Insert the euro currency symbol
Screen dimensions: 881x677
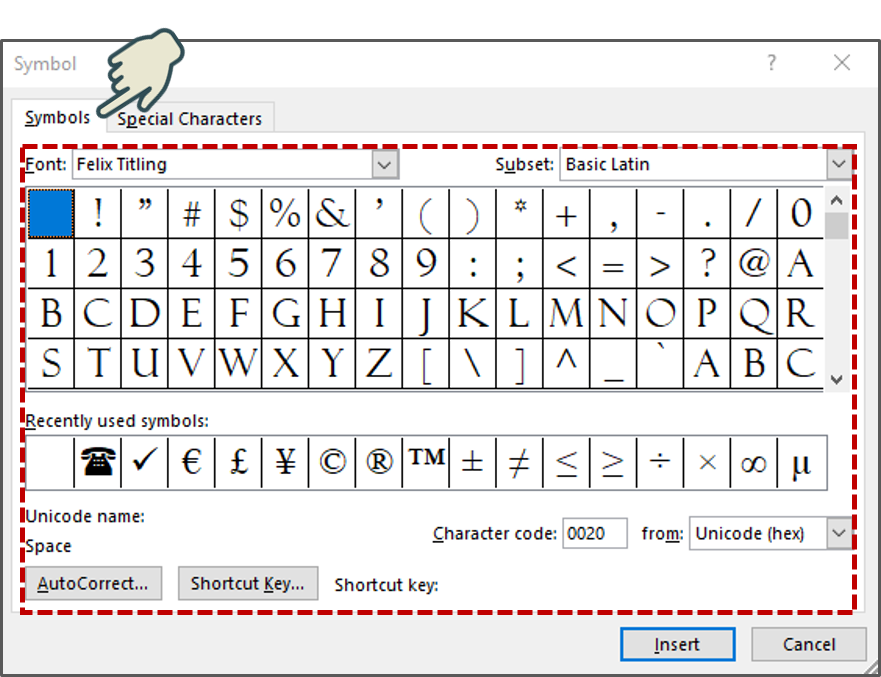(191, 461)
